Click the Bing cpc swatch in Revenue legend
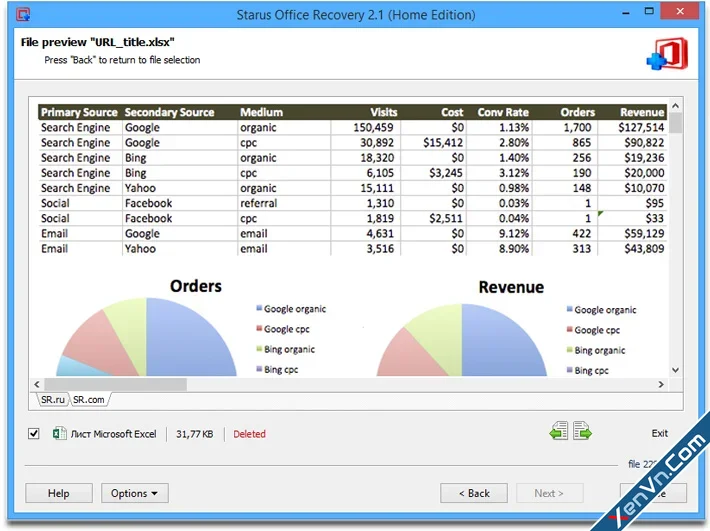The width and height of the screenshot is (710, 531). (x=570, y=370)
